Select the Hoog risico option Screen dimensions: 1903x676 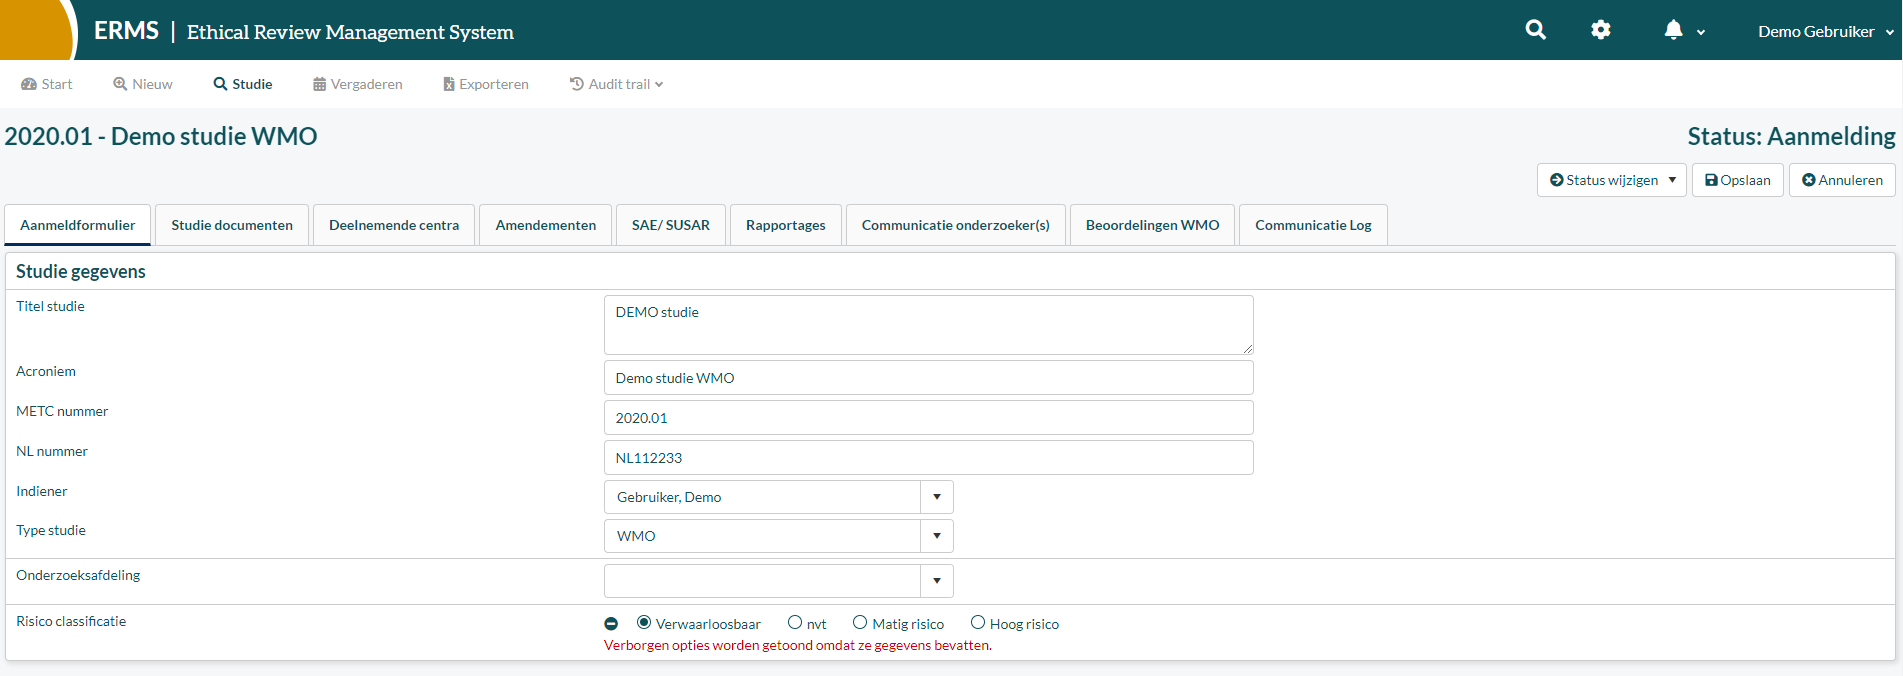coord(978,623)
